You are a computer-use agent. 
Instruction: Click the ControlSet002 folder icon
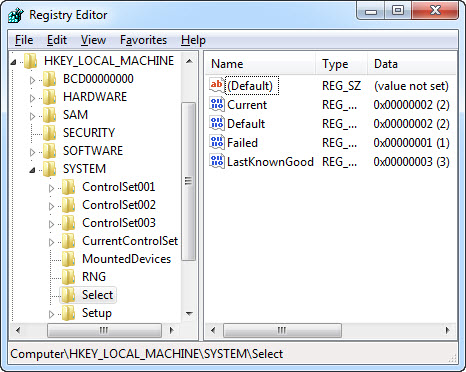click(69, 205)
